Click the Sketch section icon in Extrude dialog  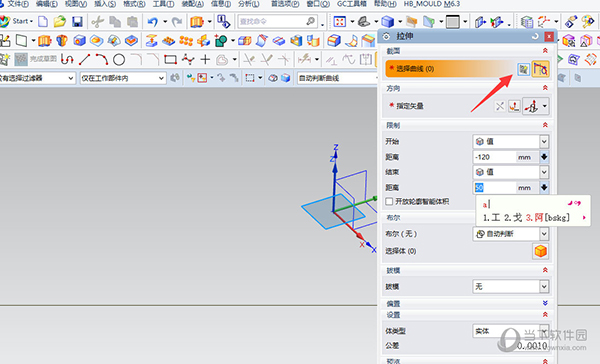tap(523, 69)
